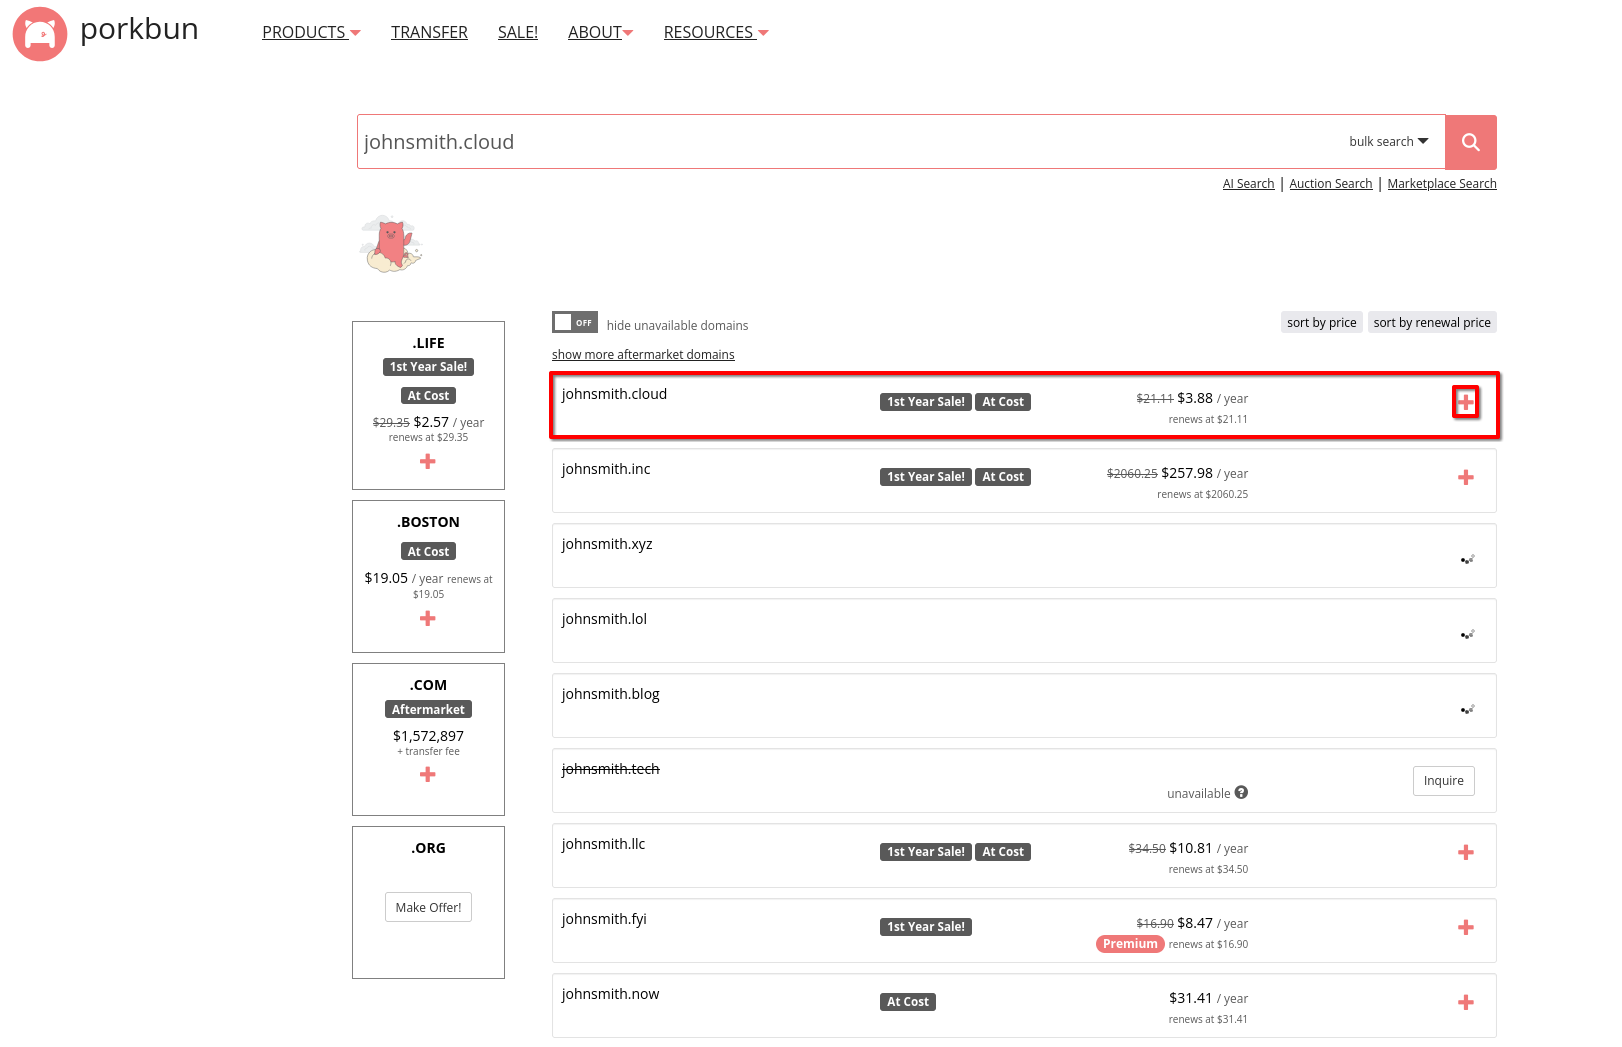Open the bulk search dropdown

click(x=1388, y=142)
